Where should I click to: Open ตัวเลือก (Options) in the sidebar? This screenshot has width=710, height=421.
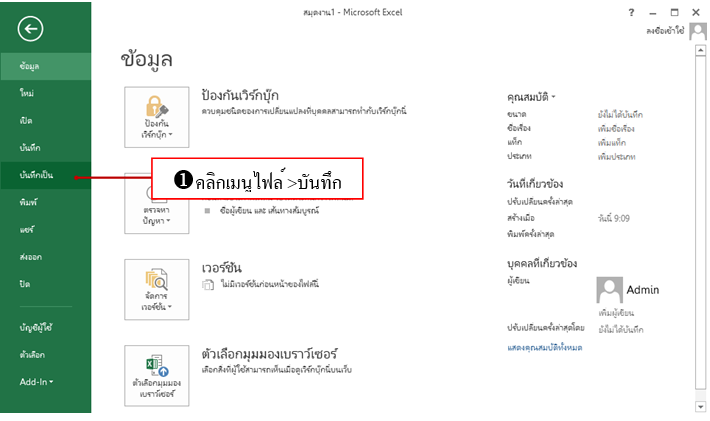point(45,355)
